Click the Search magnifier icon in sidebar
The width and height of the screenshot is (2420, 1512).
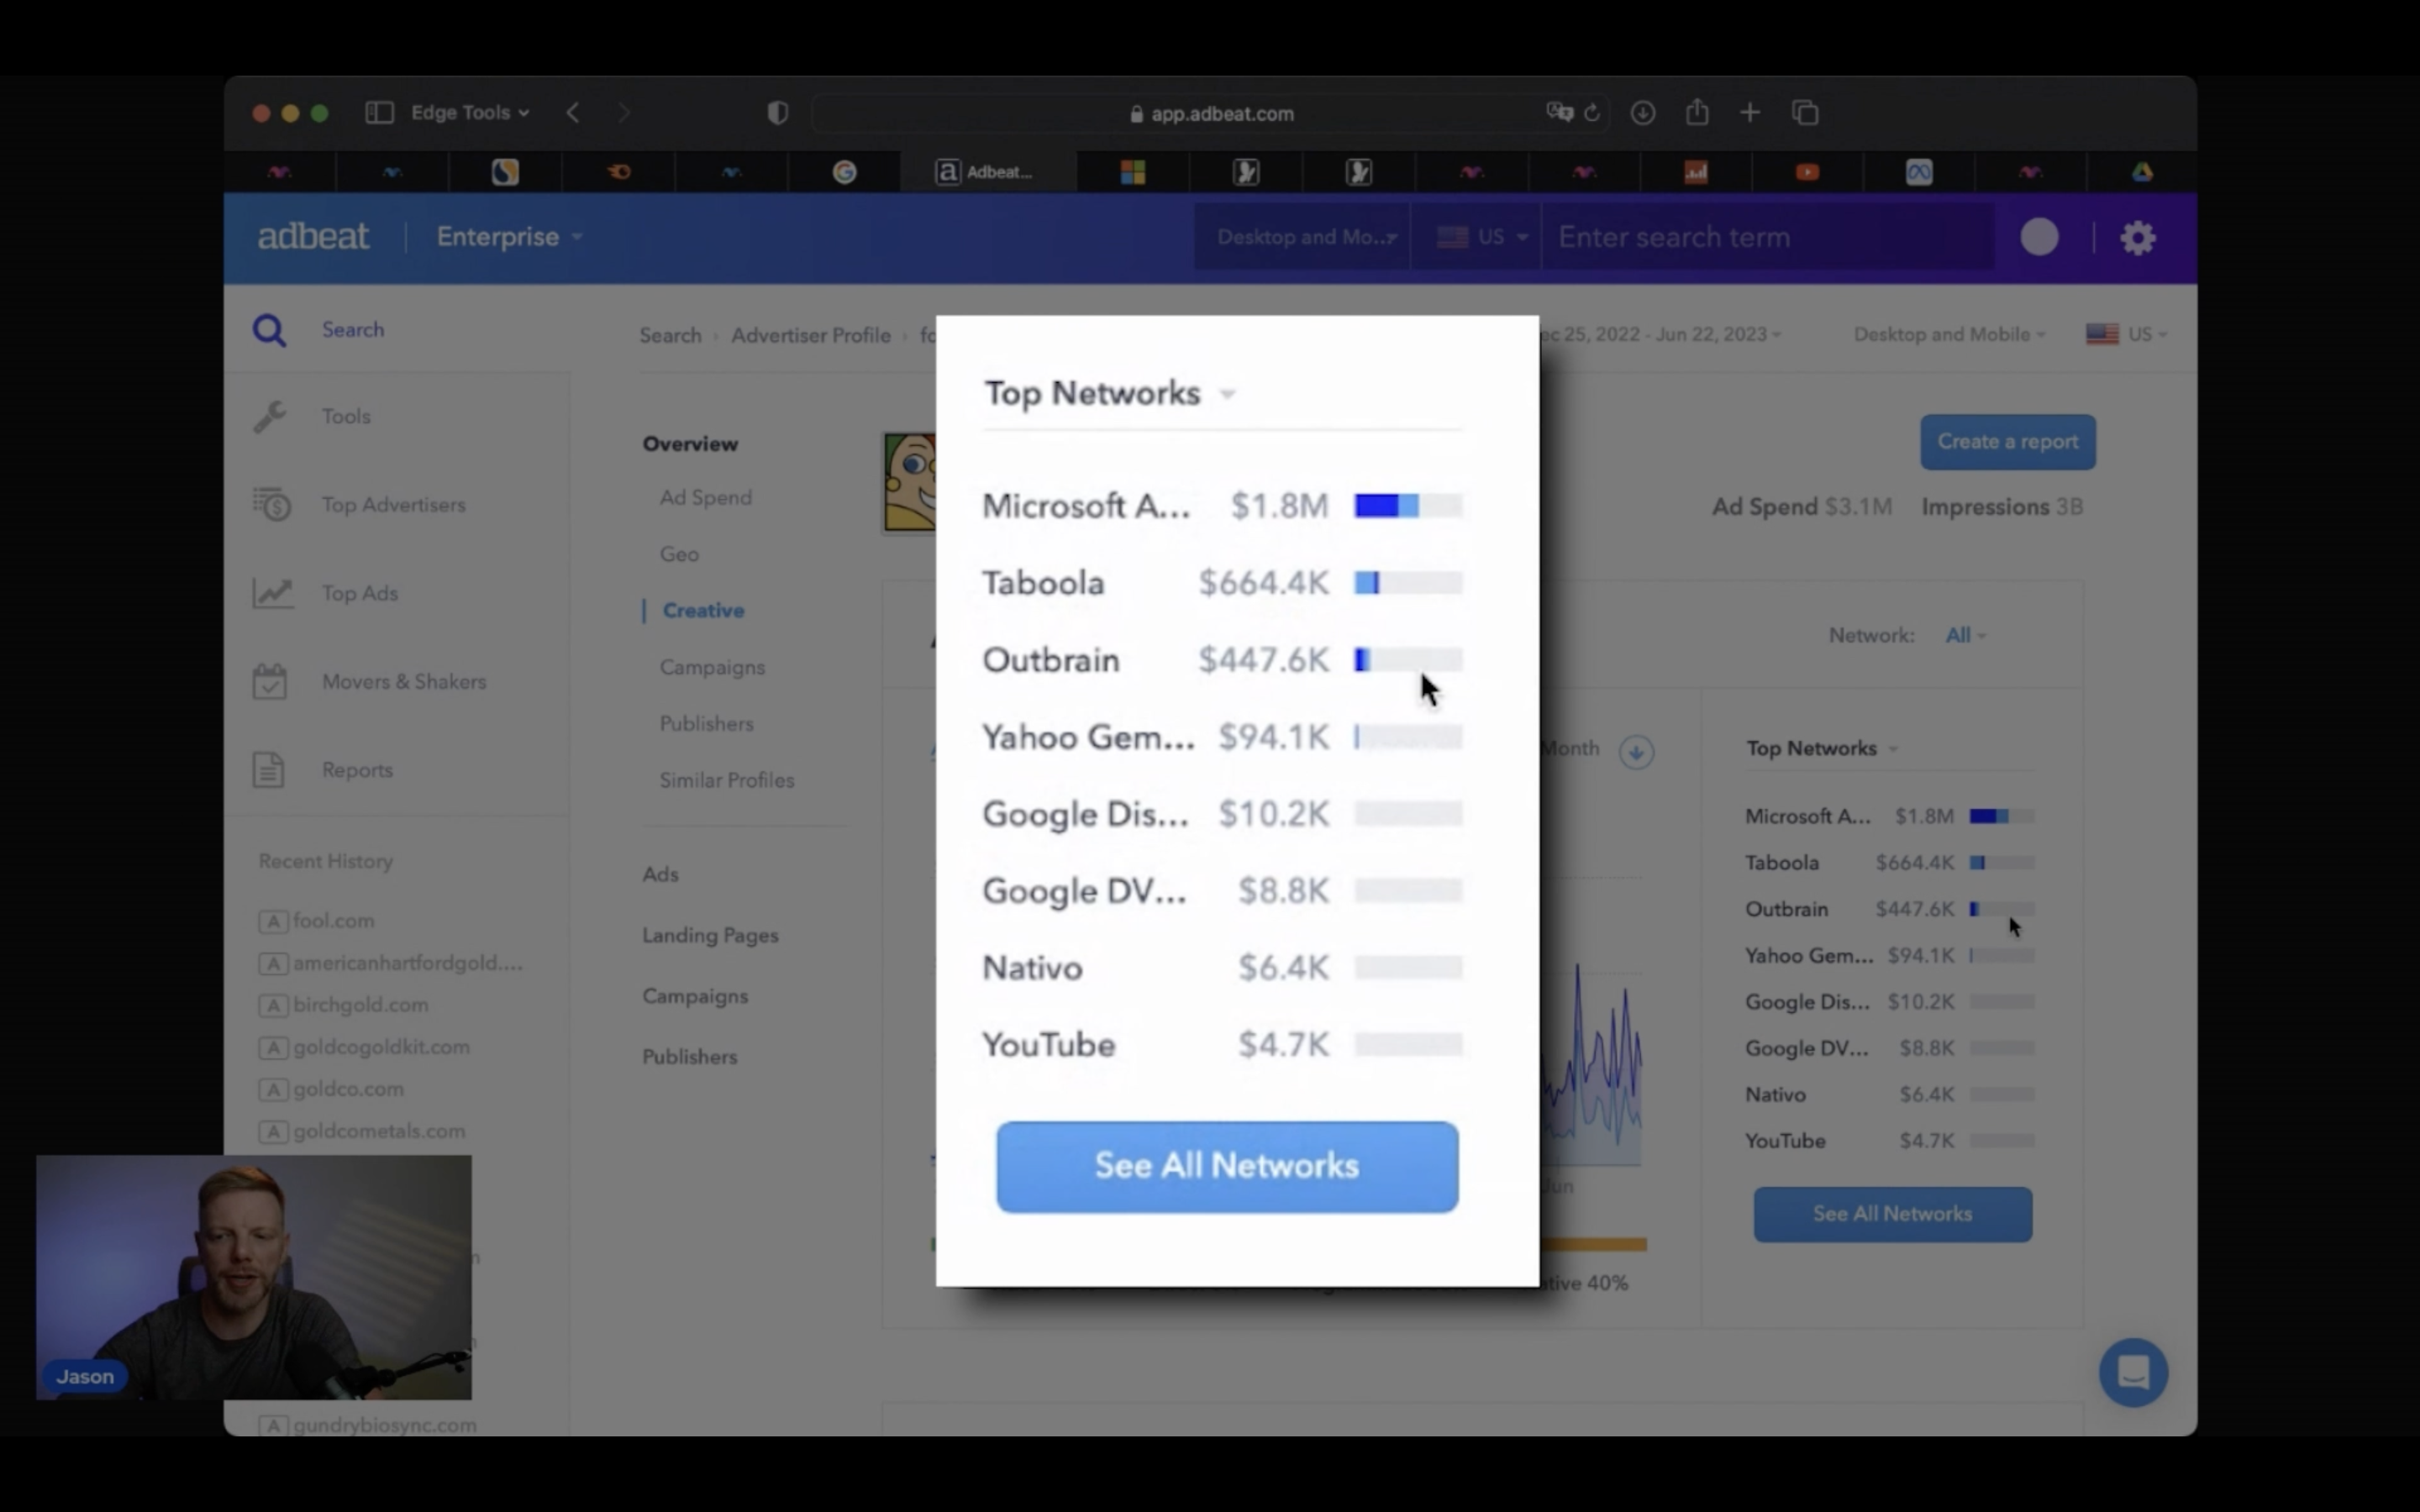click(269, 331)
